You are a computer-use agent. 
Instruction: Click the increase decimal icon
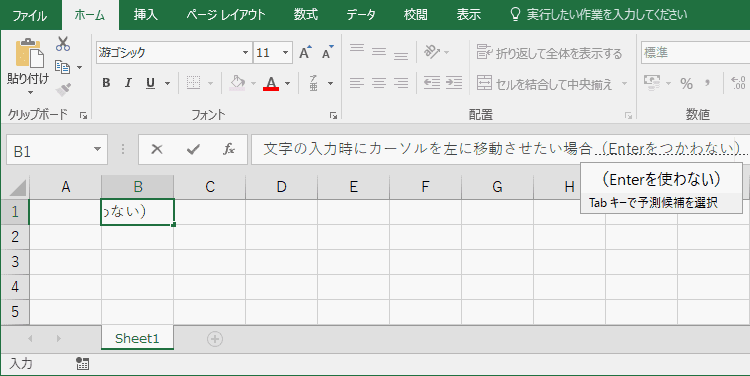(739, 83)
